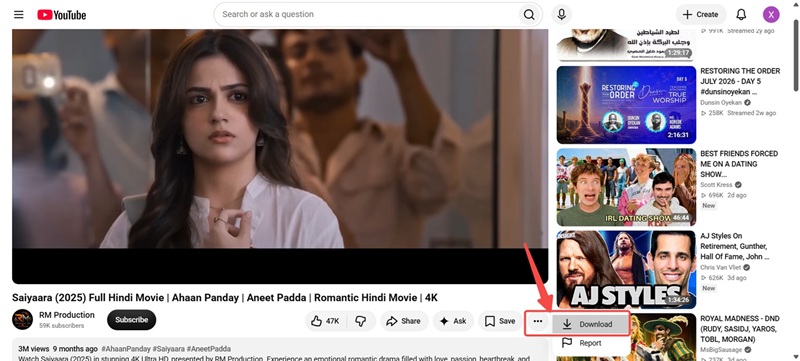The height and width of the screenshot is (361, 800).
Task: Click the #AhaanPanday hashtag
Action: pyautogui.click(x=126, y=349)
